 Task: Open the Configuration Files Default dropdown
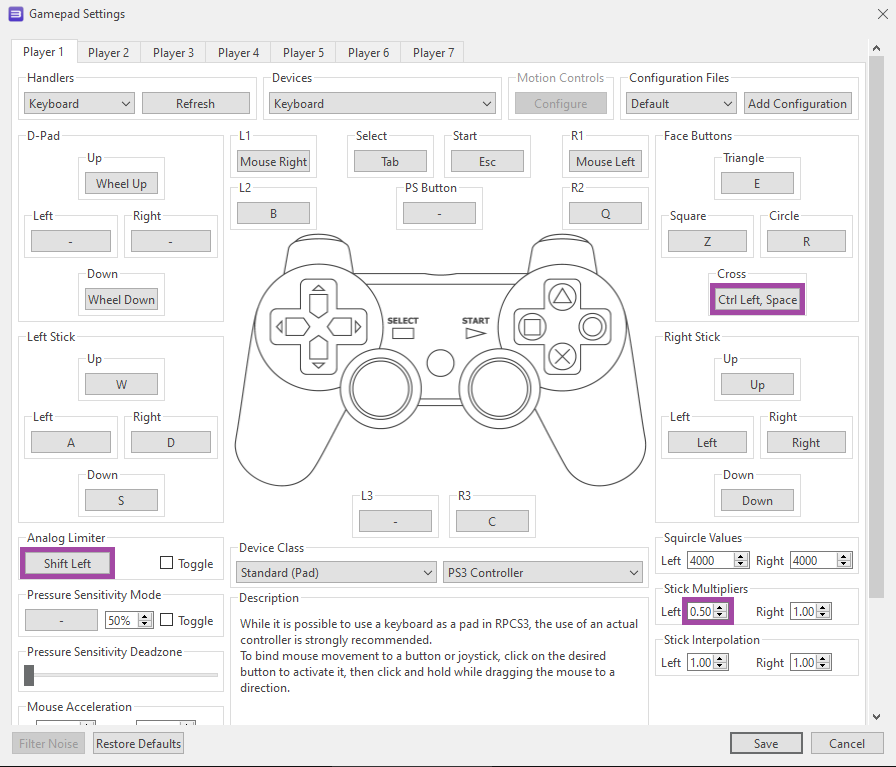pyautogui.click(x=681, y=103)
